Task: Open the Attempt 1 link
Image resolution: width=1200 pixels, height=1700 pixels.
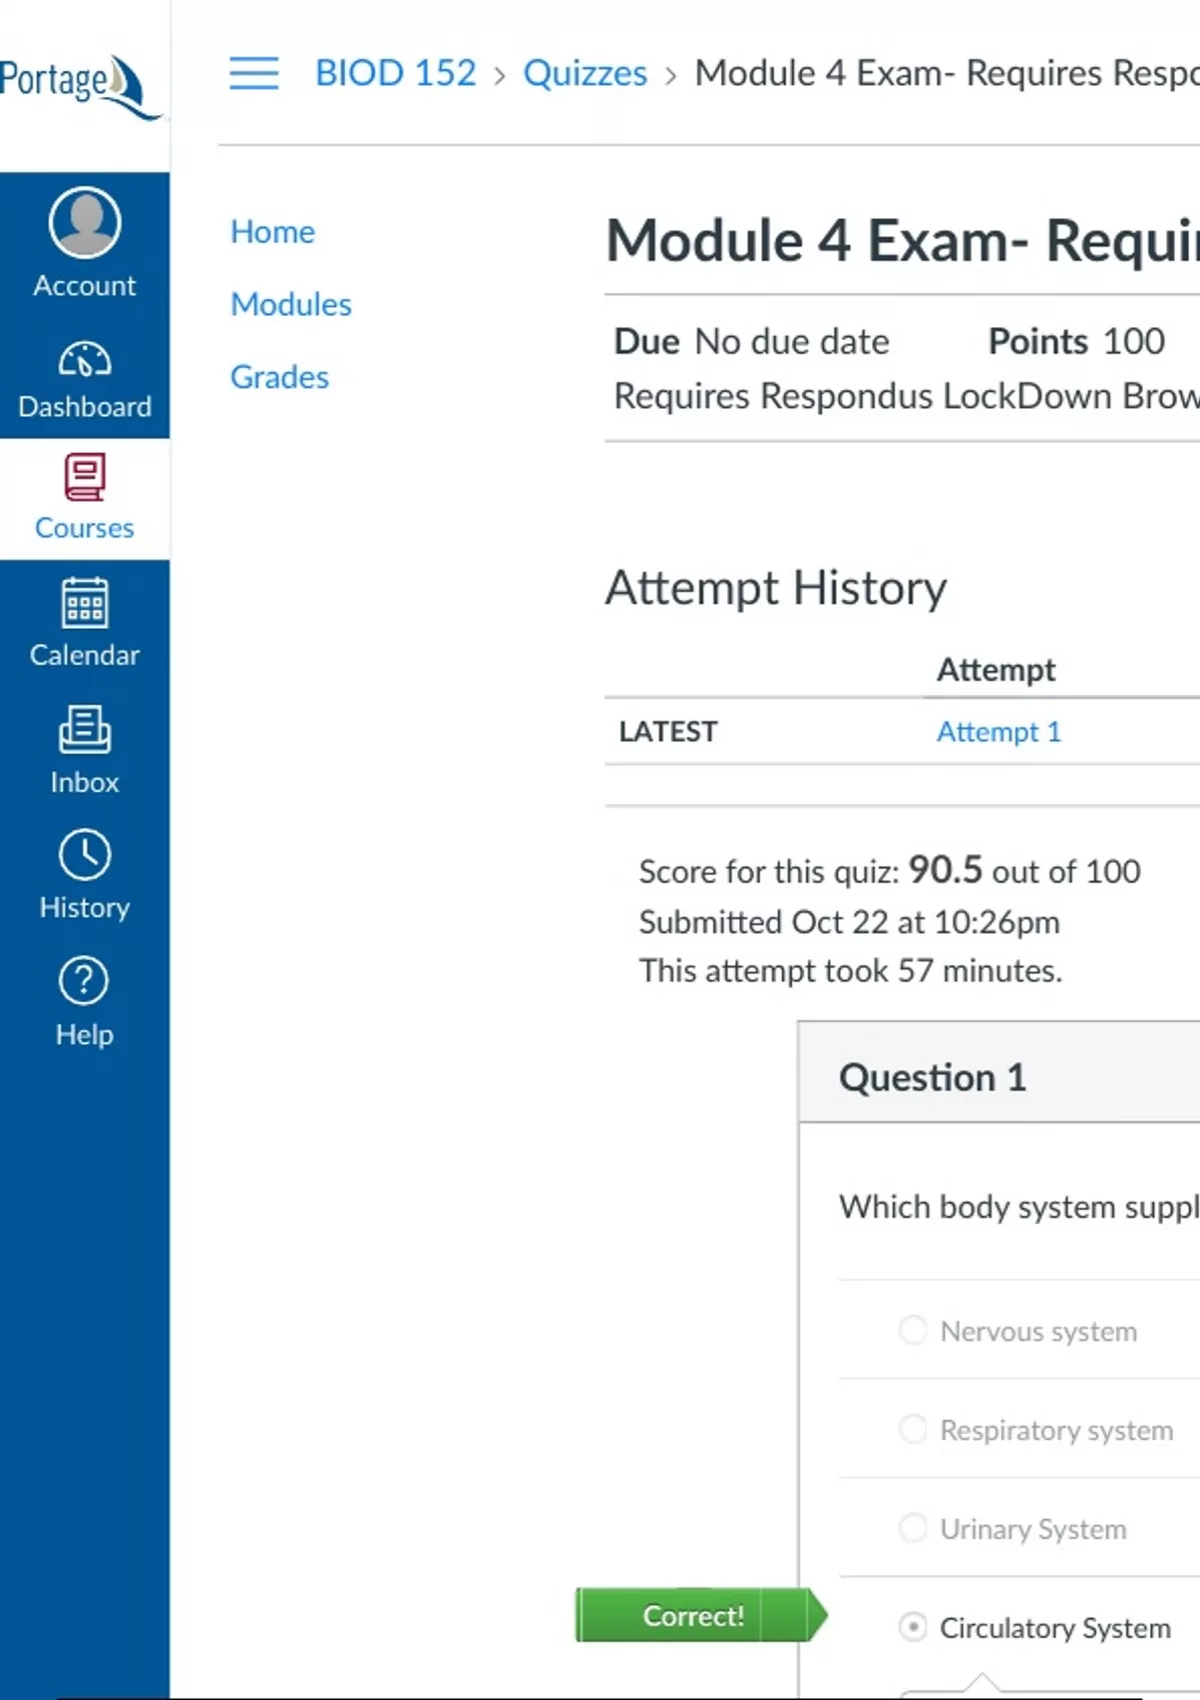Action: point(998,732)
